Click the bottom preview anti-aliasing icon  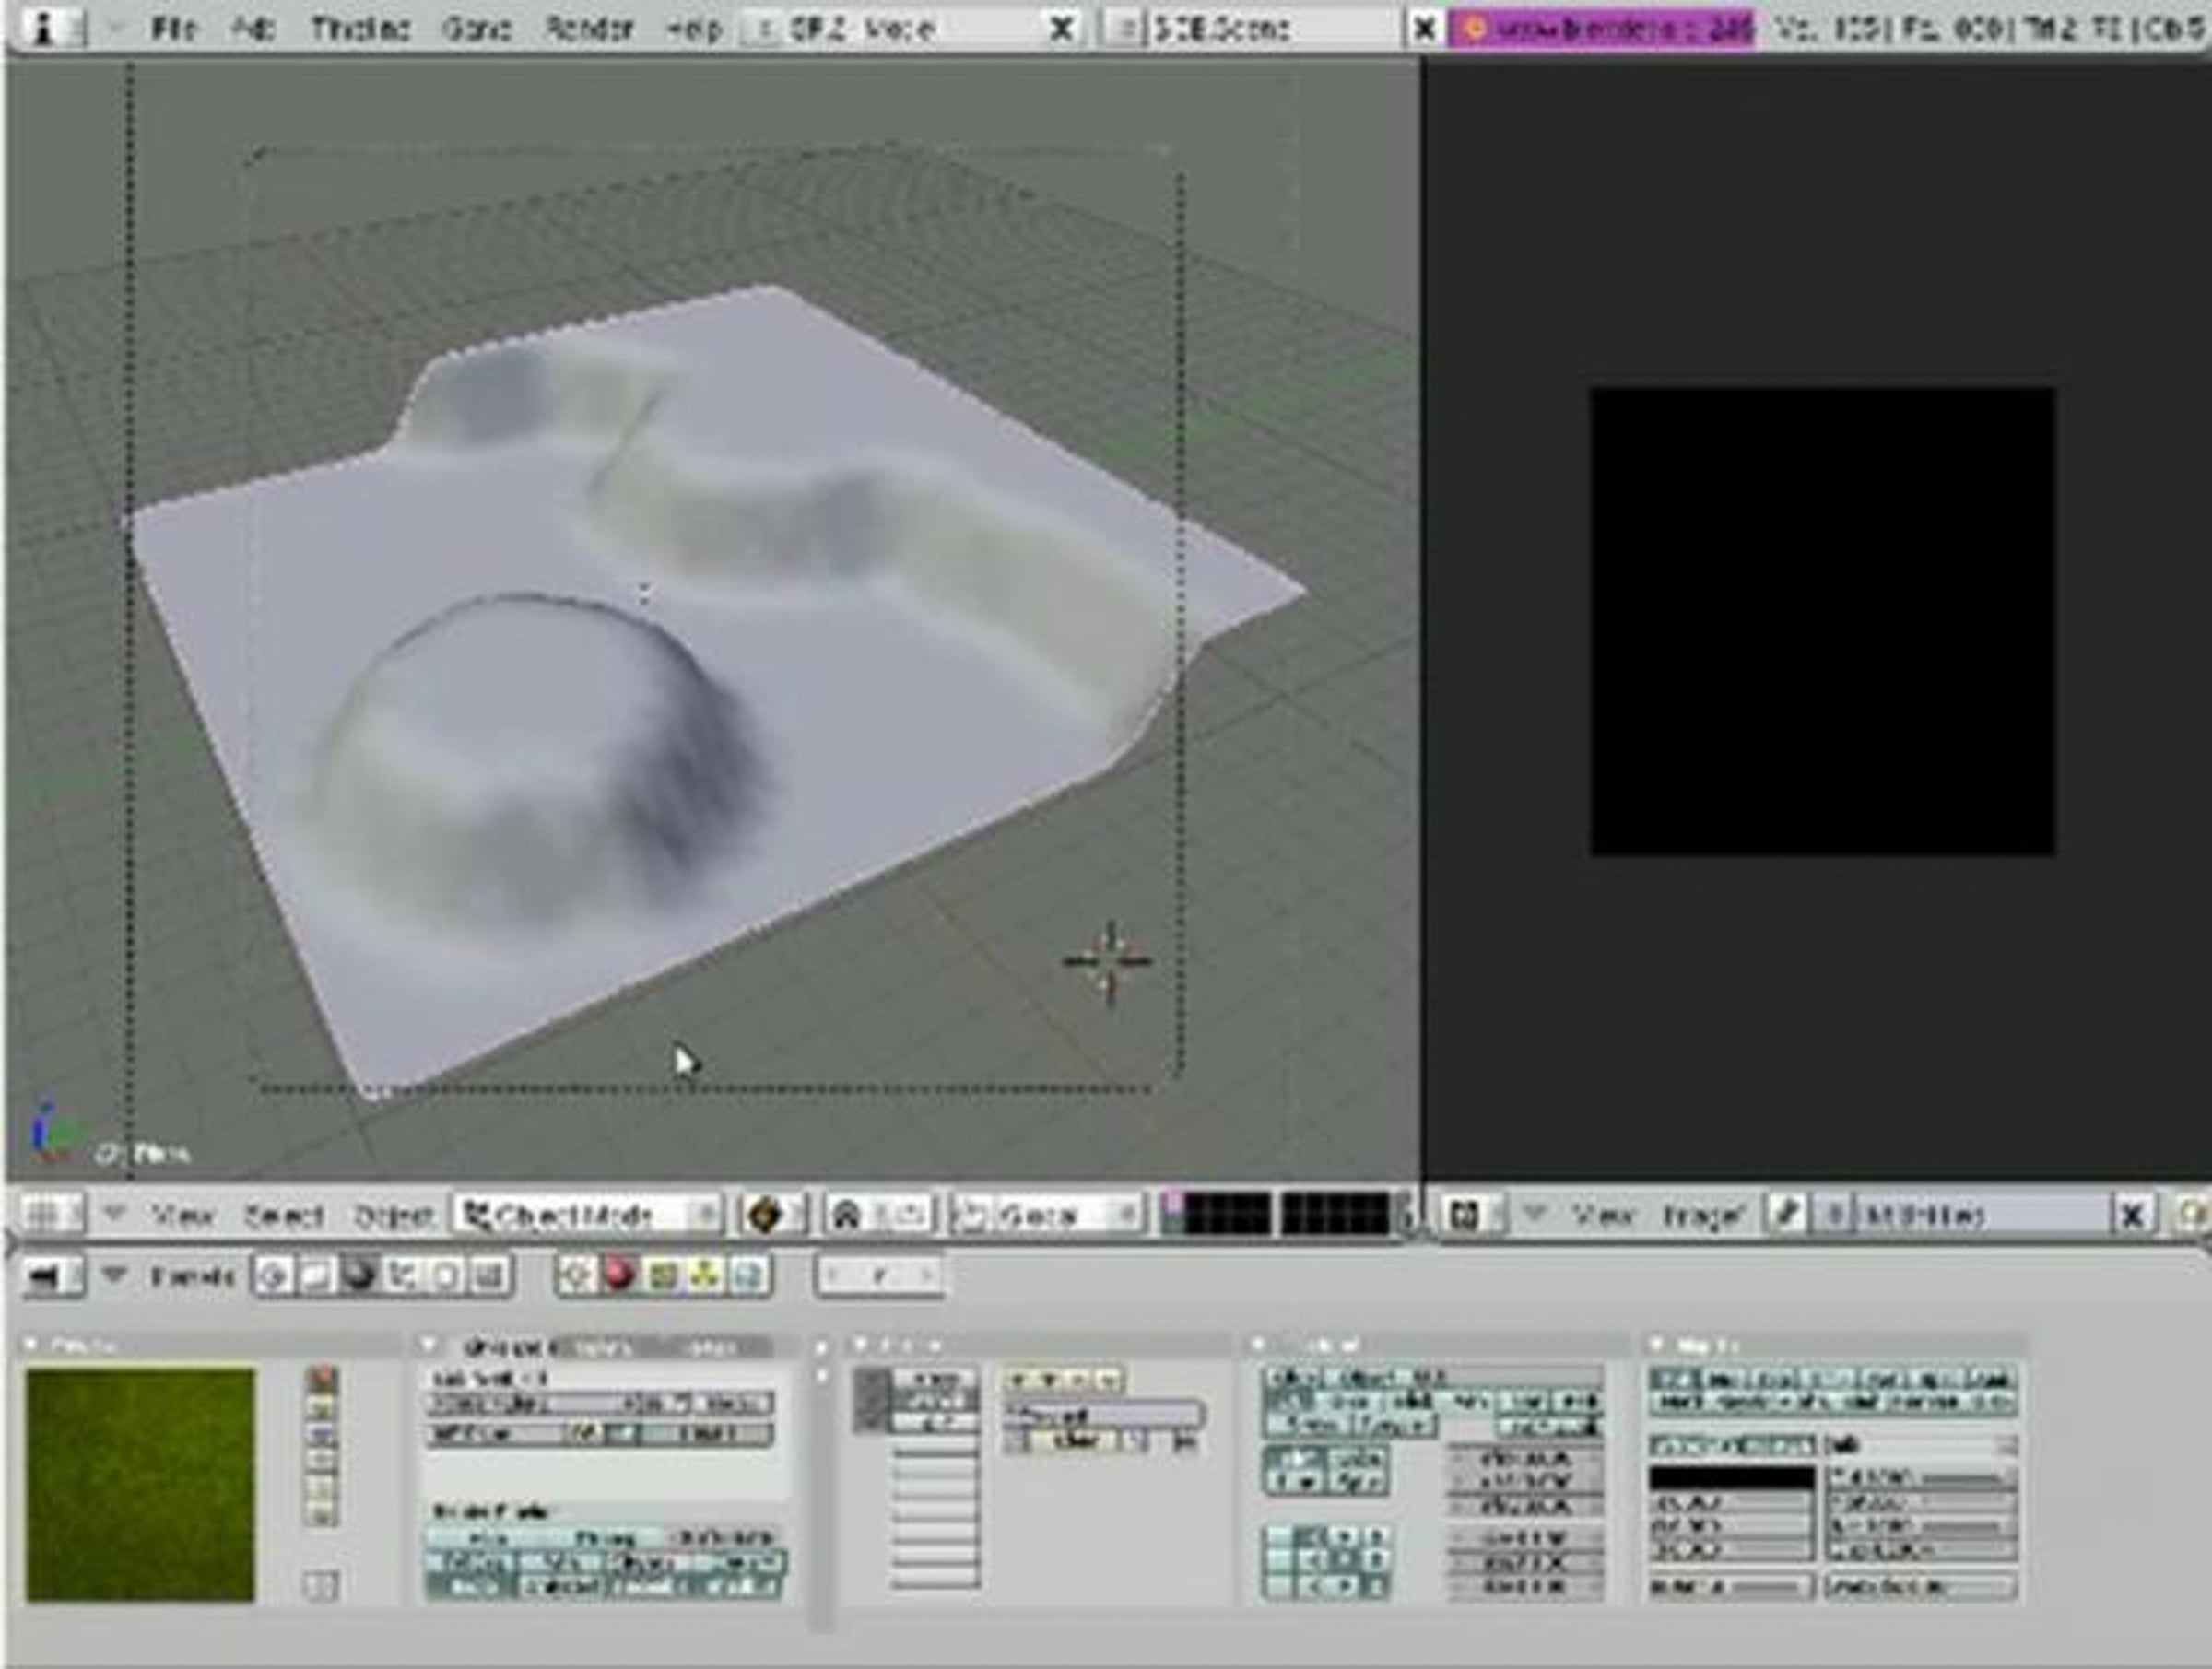pos(321,1586)
